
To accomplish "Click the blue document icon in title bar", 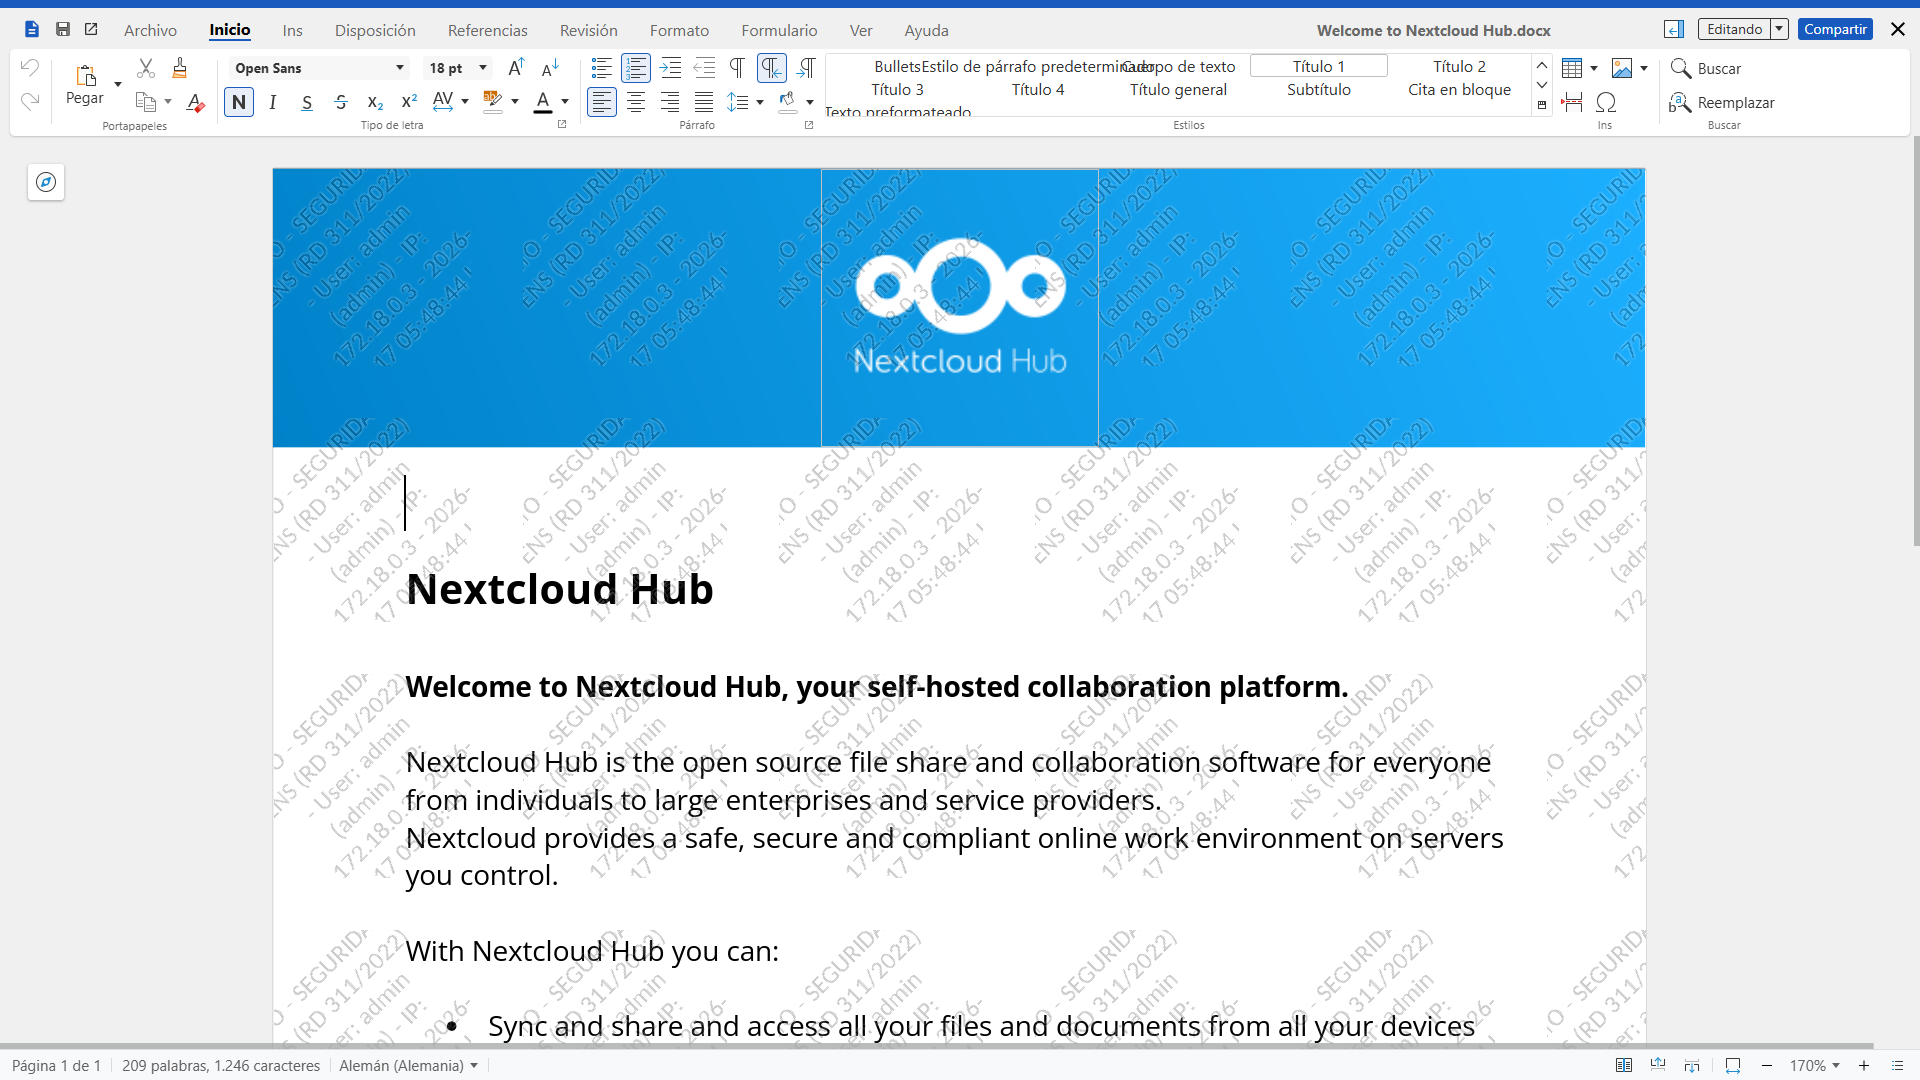I will coord(32,30).
